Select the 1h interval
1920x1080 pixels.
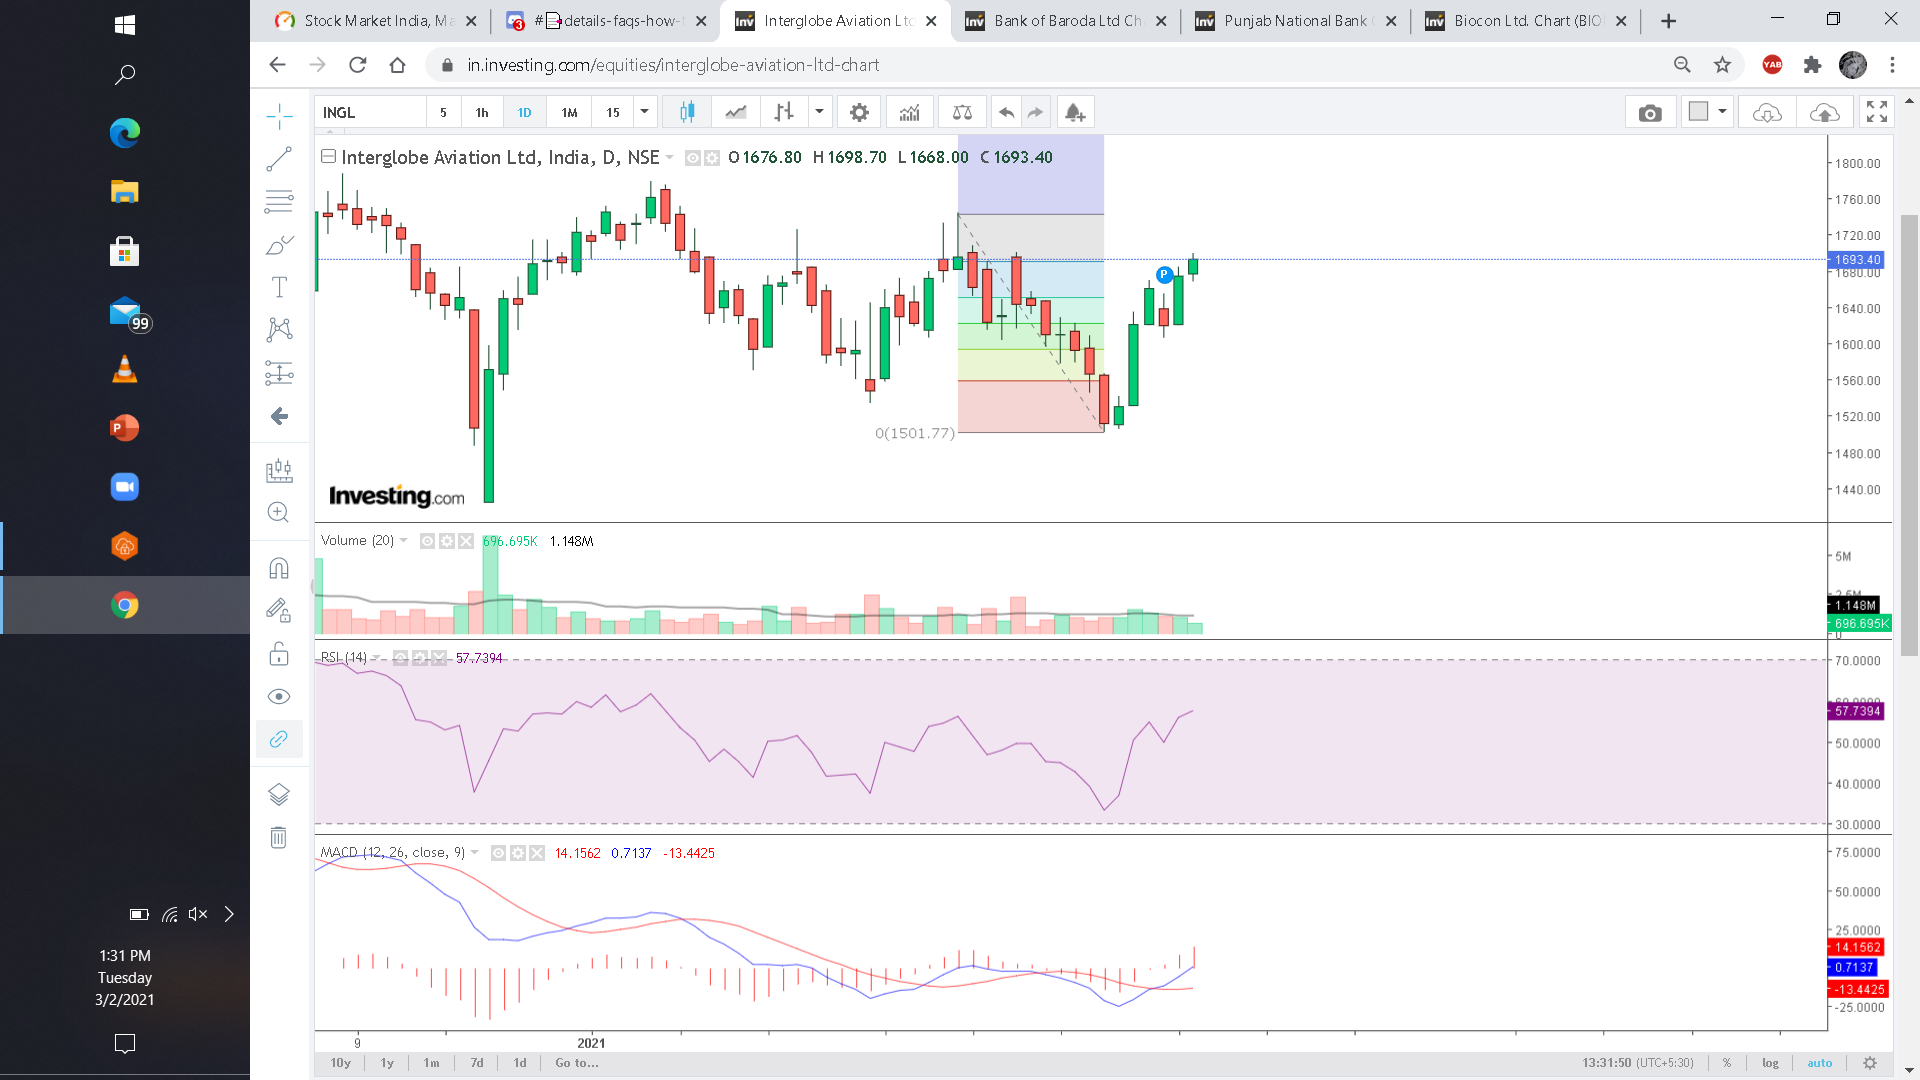point(482,112)
